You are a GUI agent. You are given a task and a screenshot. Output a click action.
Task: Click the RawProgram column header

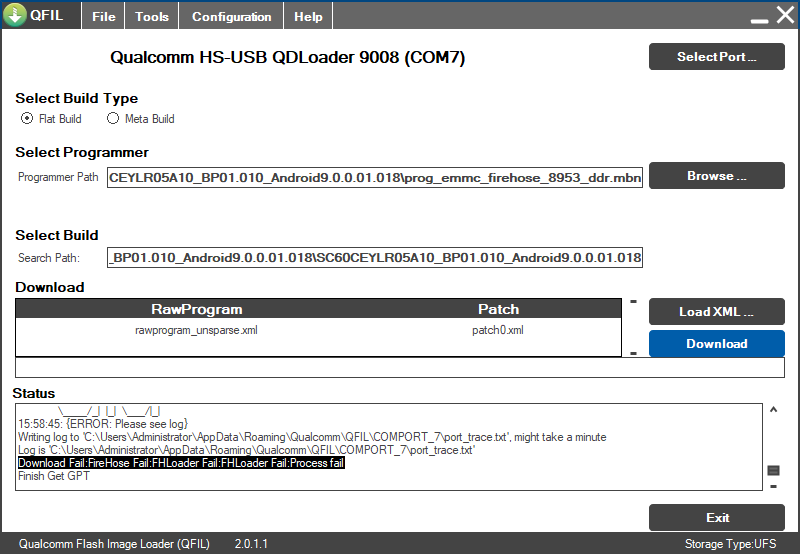pyautogui.click(x=196, y=309)
